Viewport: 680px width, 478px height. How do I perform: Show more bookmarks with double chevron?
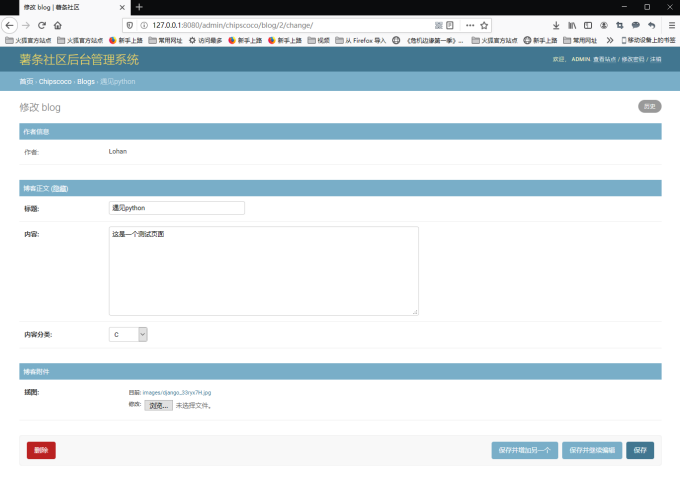tap(610, 40)
